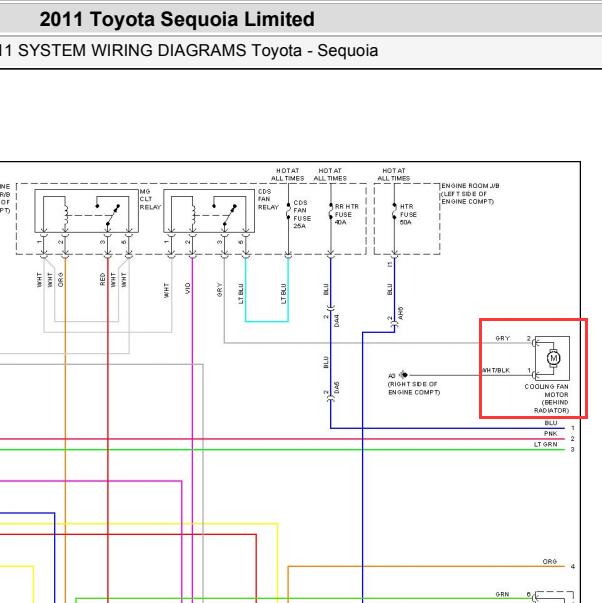
Task: Click 'BLU' label beside wire number 1
Action: pyautogui.click(x=551, y=423)
